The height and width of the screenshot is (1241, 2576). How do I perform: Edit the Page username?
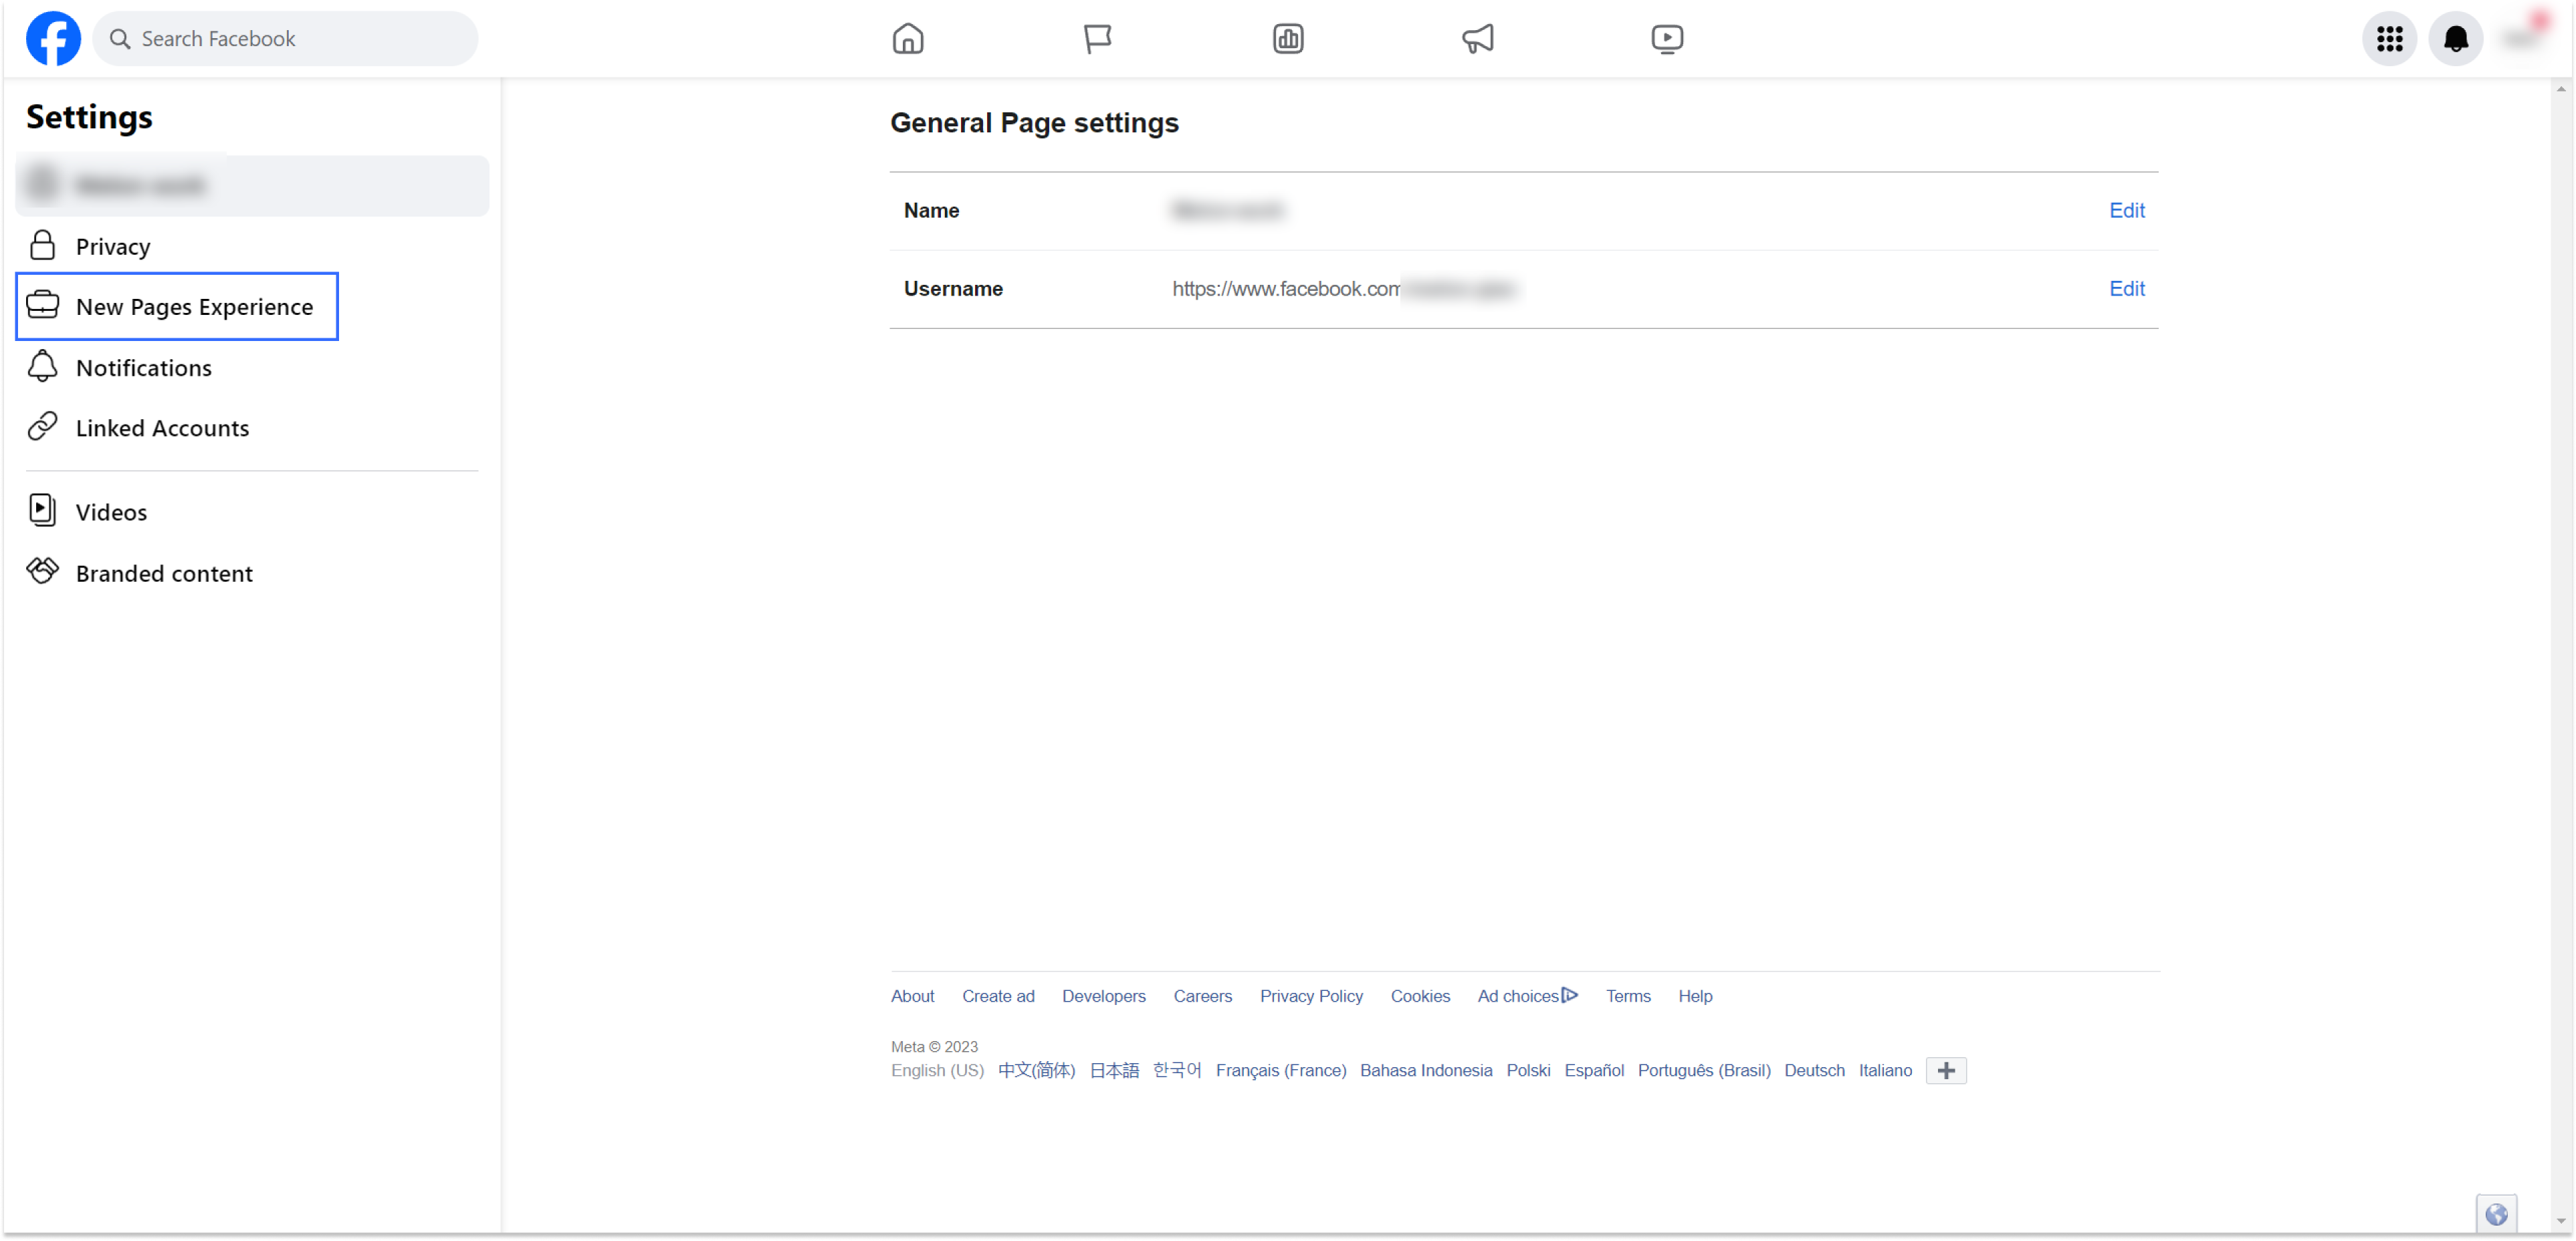pos(2126,288)
